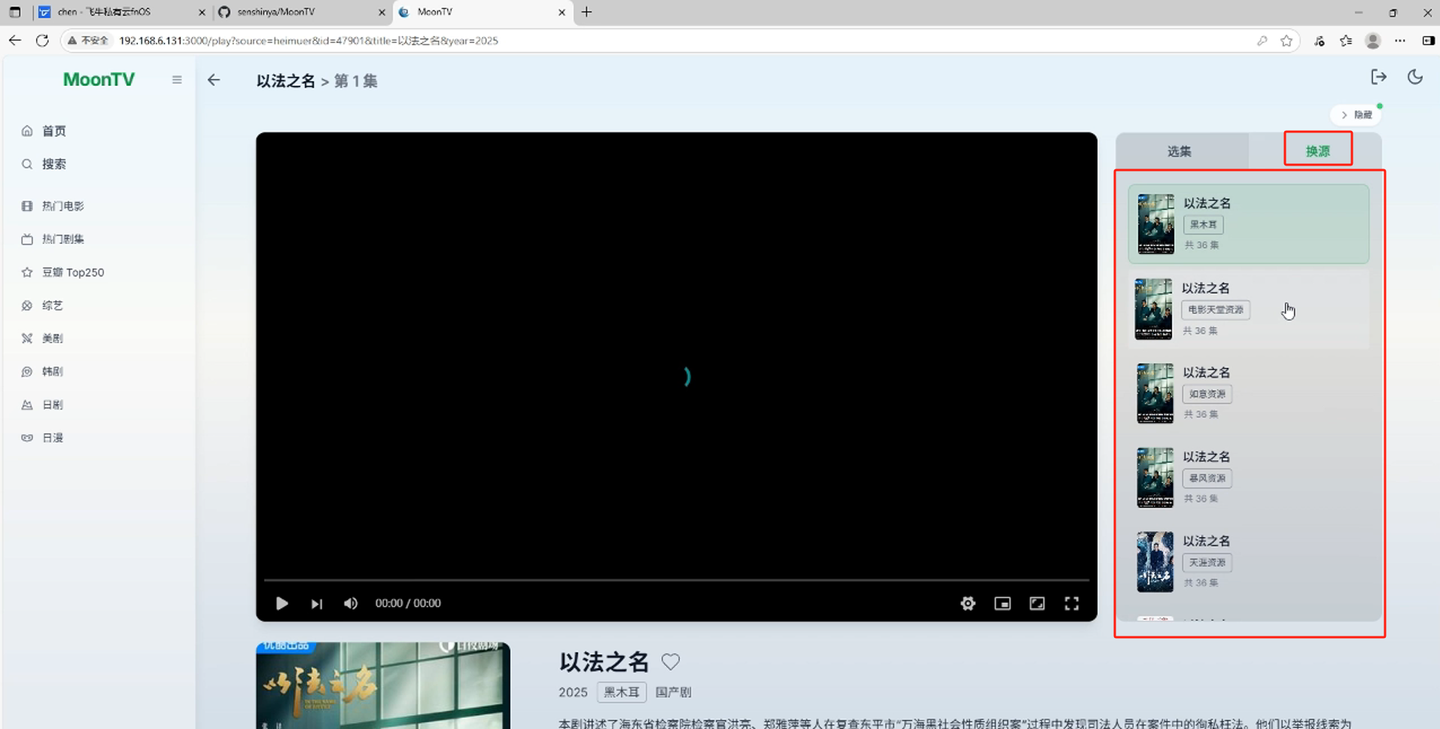Screen dimensions: 1440x729
Task: Toggle fullscreen playback
Action: coord(1071,603)
